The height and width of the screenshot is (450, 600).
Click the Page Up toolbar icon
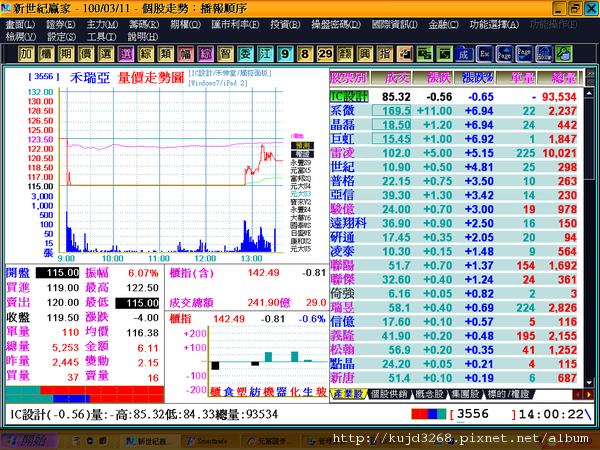click(x=504, y=54)
